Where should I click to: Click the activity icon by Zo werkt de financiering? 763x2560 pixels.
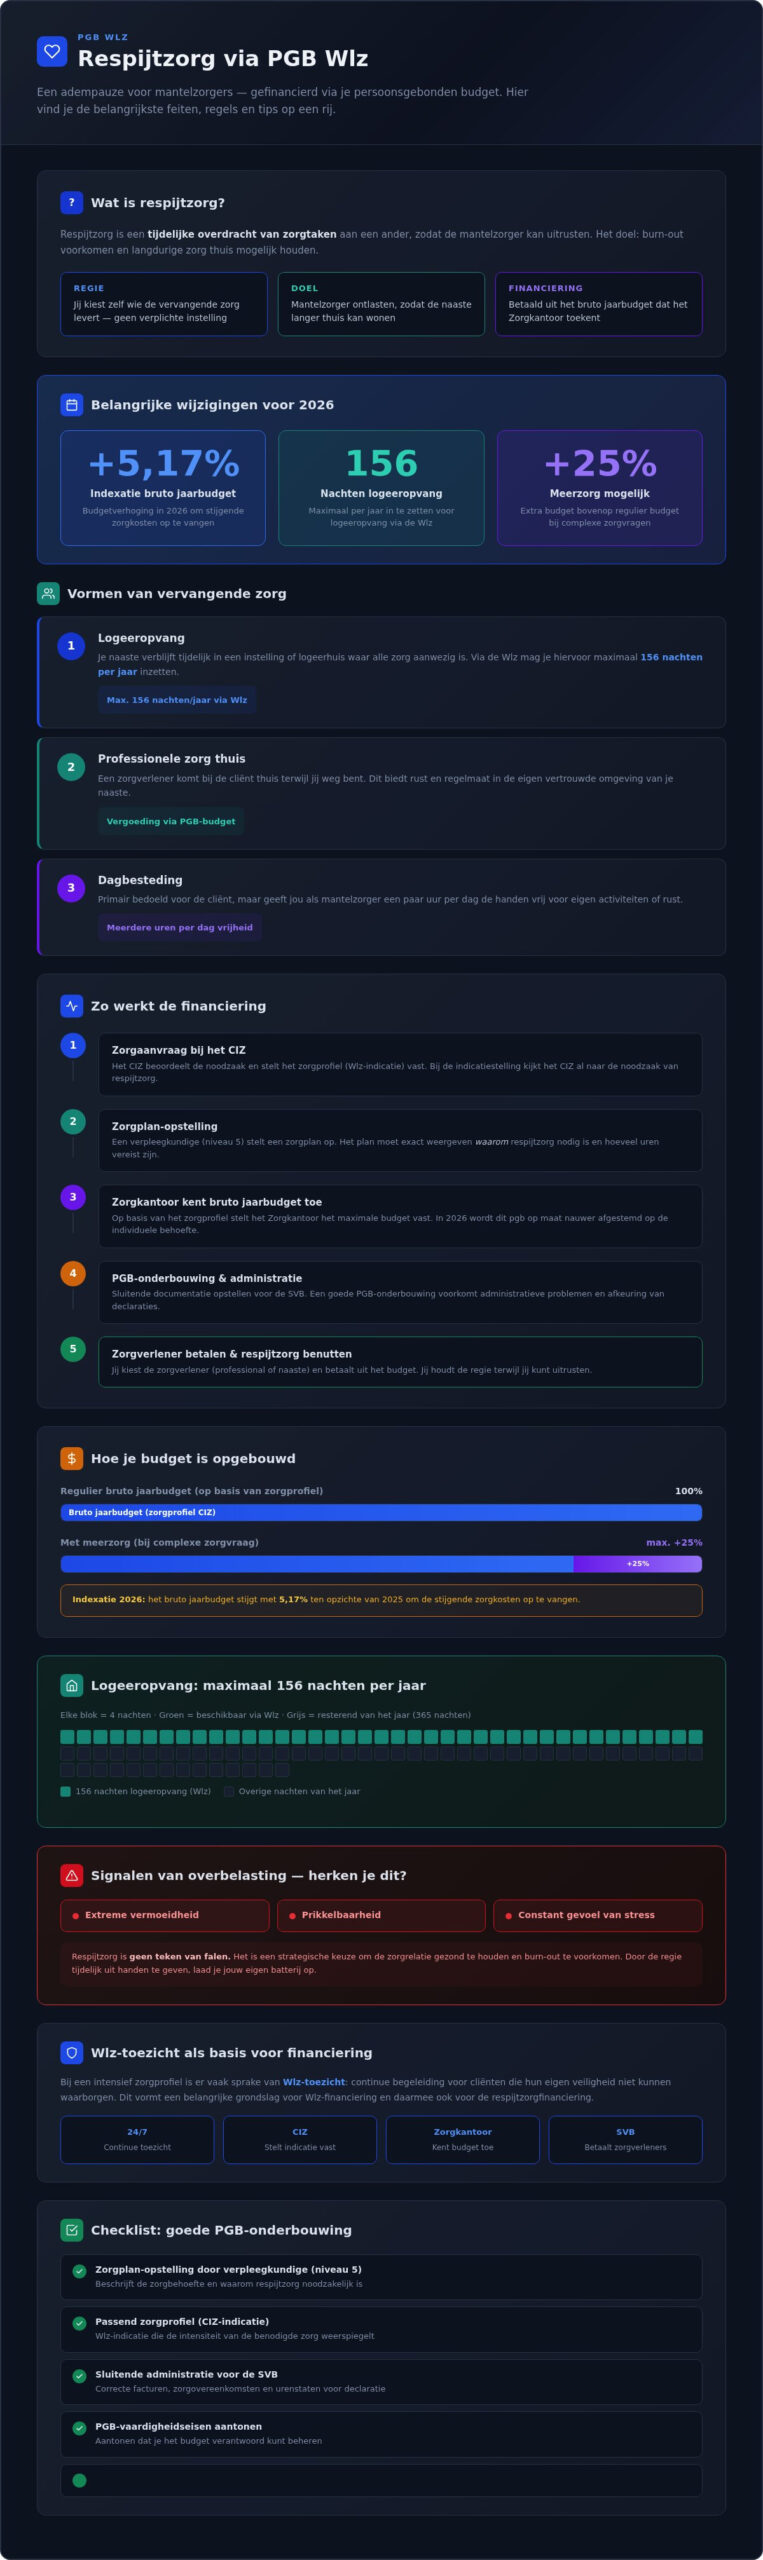click(72, 1005)
